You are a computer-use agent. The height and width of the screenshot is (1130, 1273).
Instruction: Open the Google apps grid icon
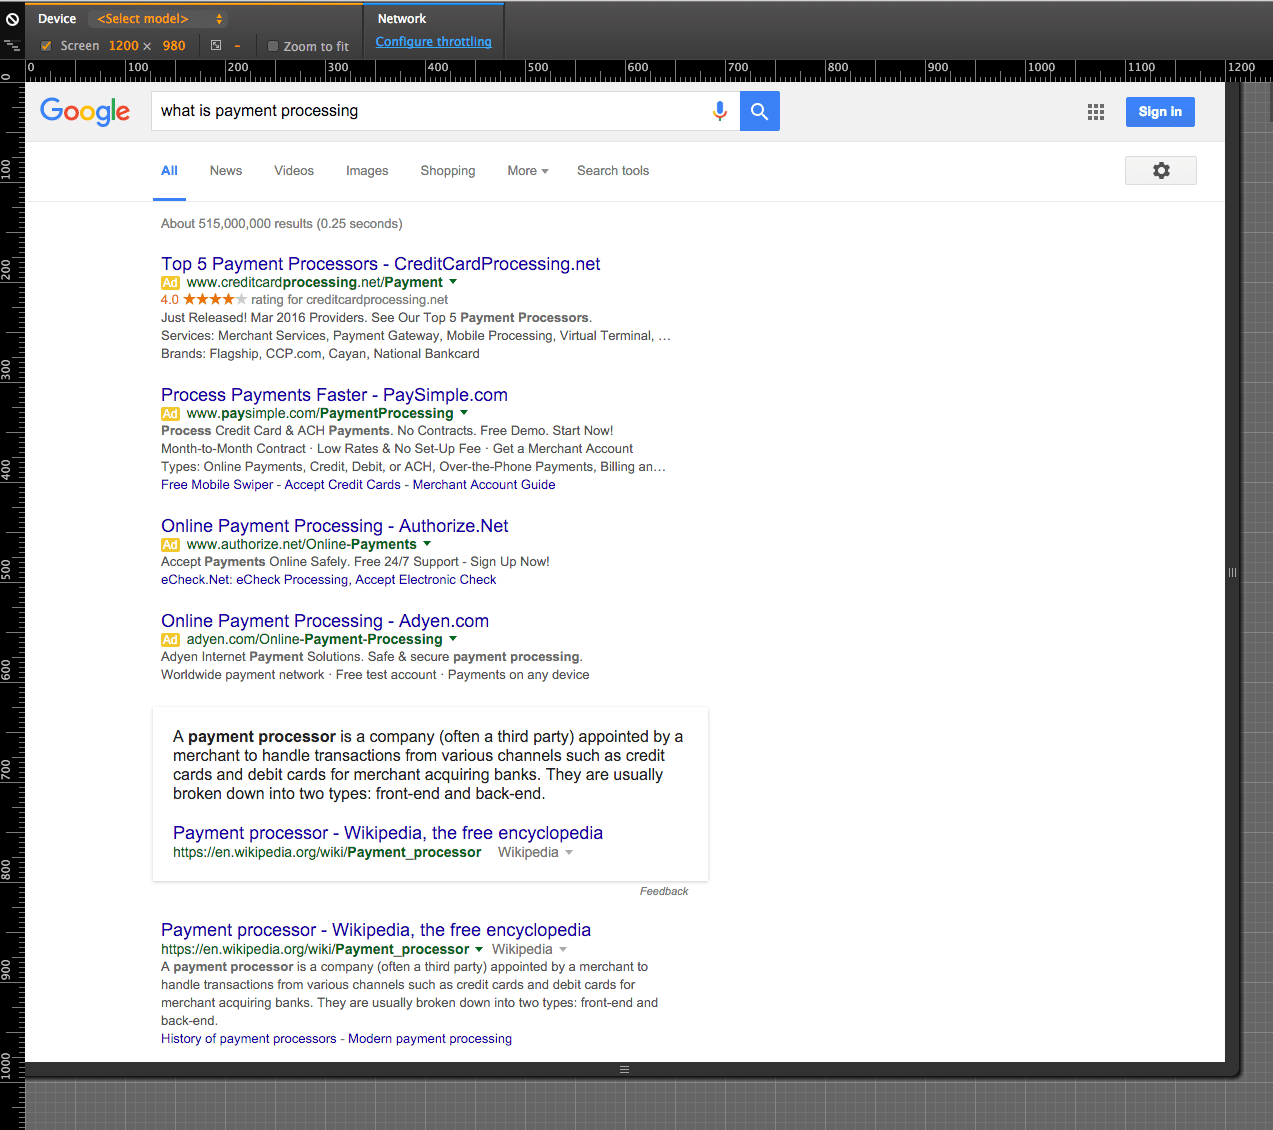coord(1096,112)
